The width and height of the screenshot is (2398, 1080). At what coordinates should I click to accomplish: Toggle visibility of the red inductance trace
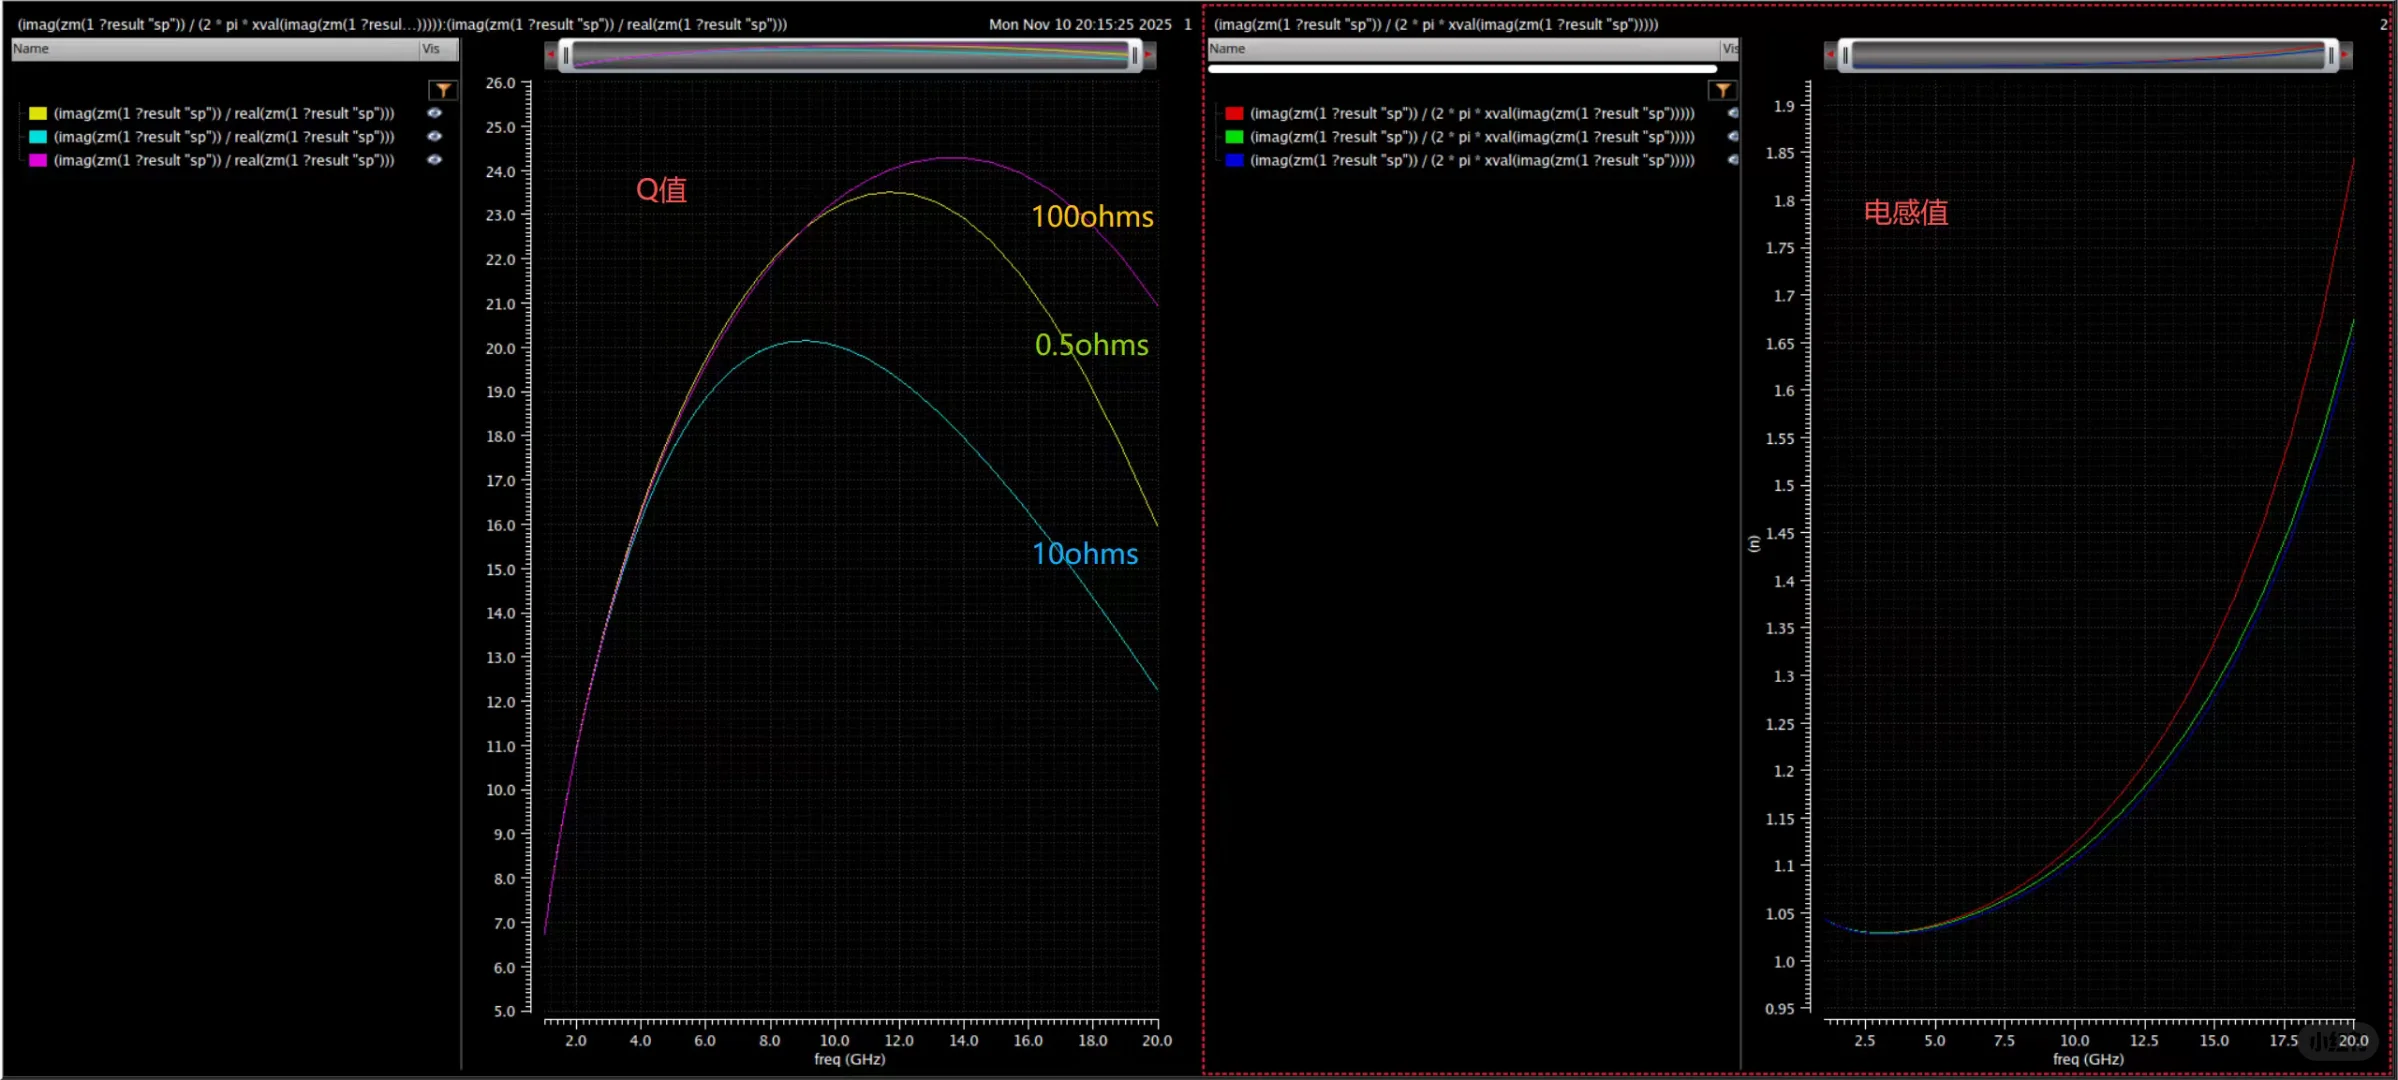click(1732, 113)
